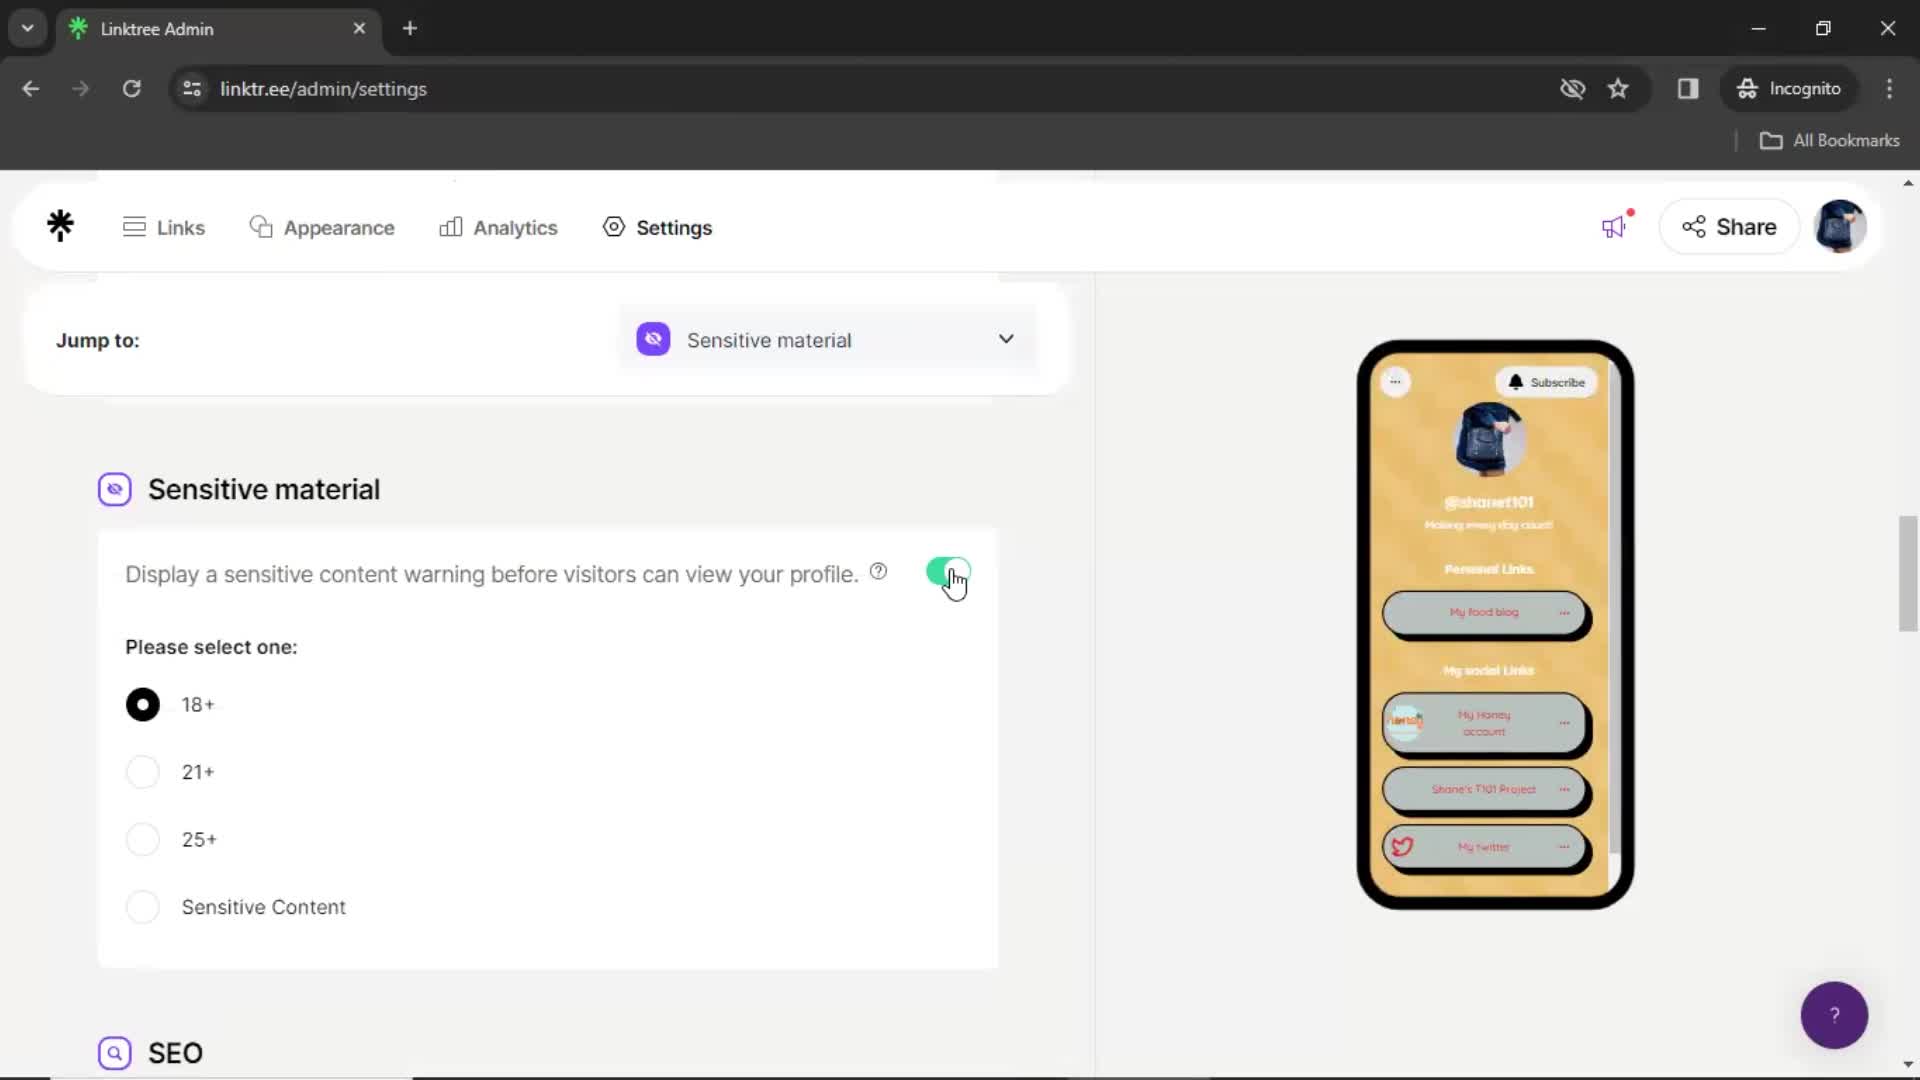
Task: Scroll down to SEO section
Action: [x=174, y=1052]
